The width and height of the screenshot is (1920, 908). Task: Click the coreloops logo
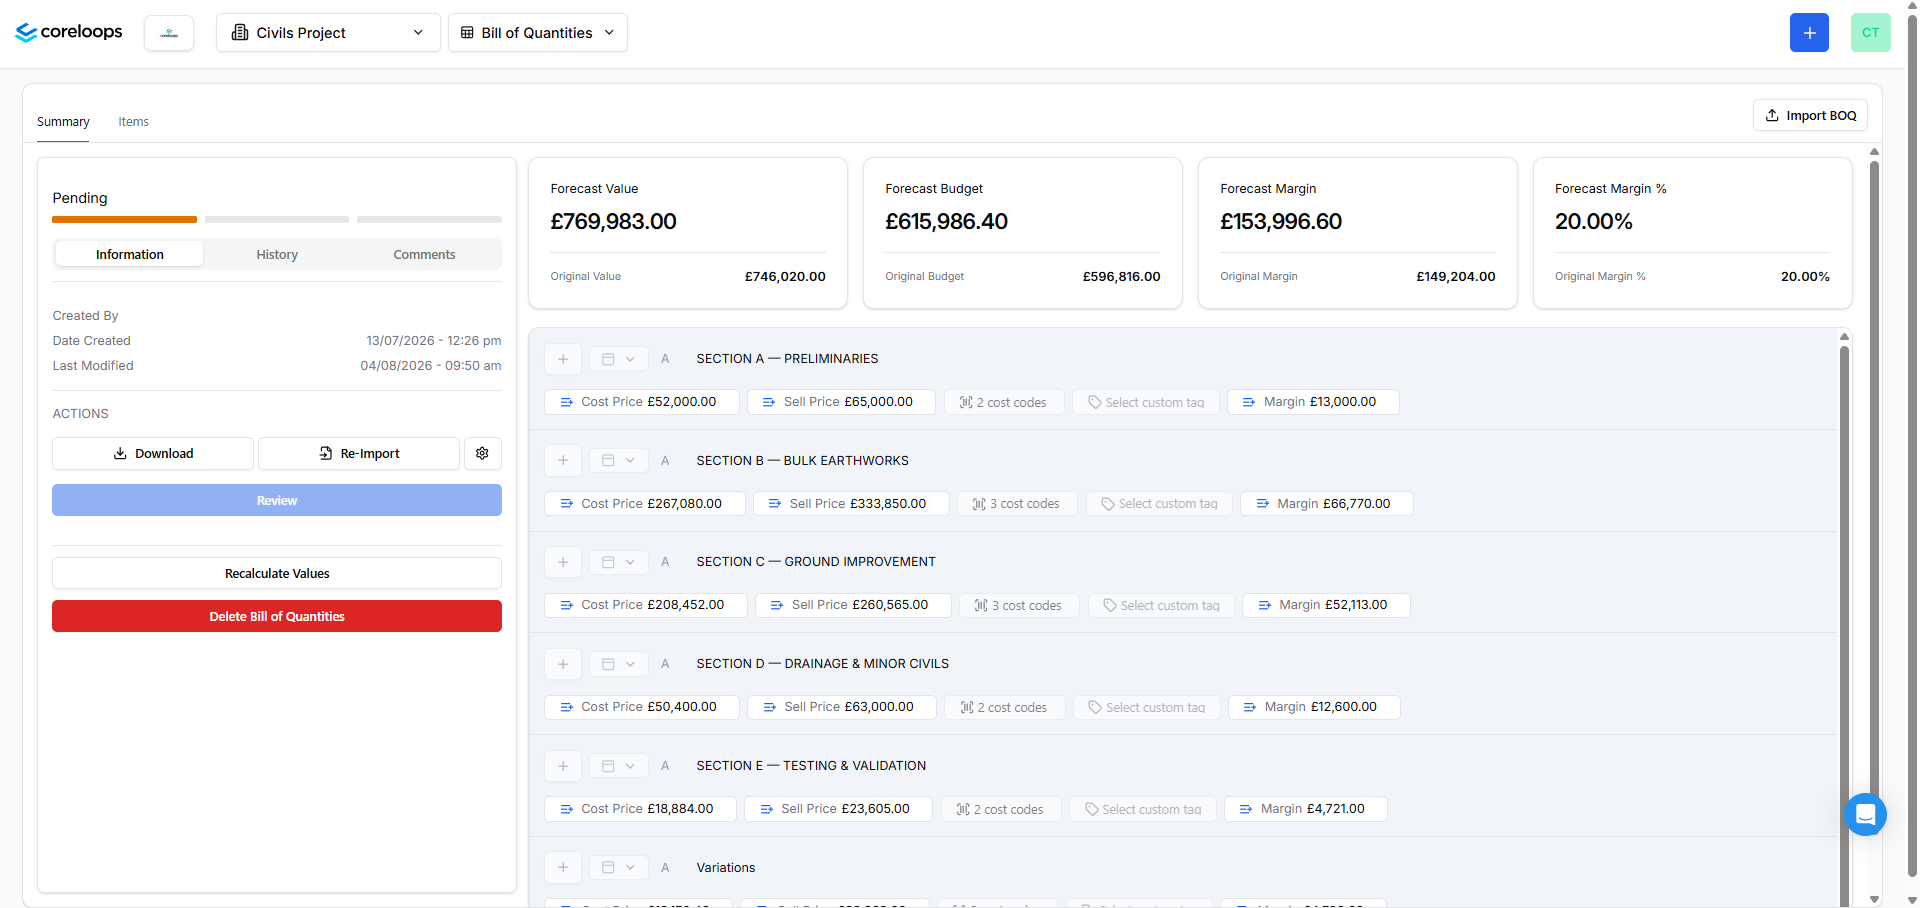69,32
